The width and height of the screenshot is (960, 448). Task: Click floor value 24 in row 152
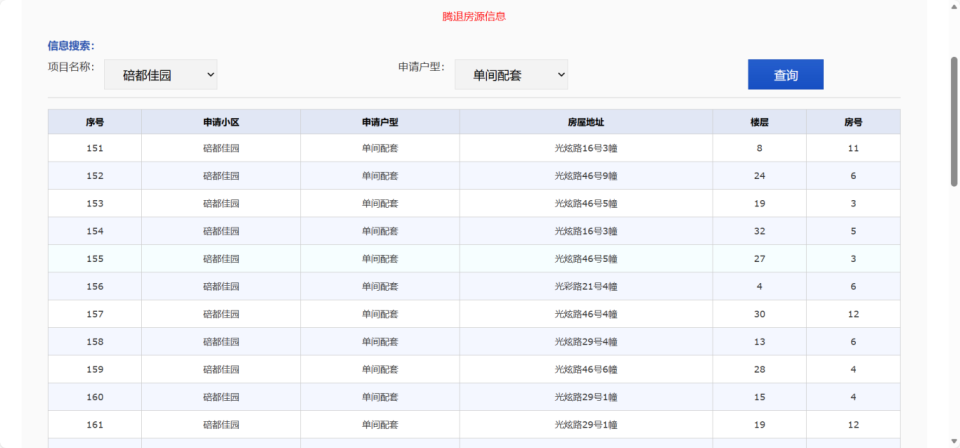coord(760,176)
